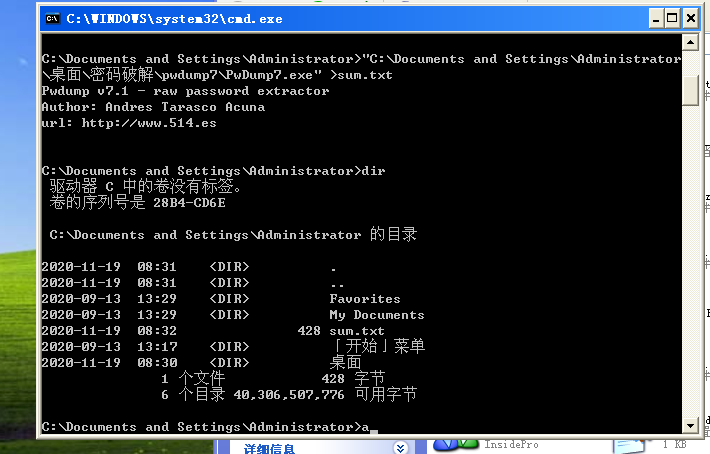Click the '6 个目录' summary text
Screen dimensions: 710x454
(x=193, y=394)
